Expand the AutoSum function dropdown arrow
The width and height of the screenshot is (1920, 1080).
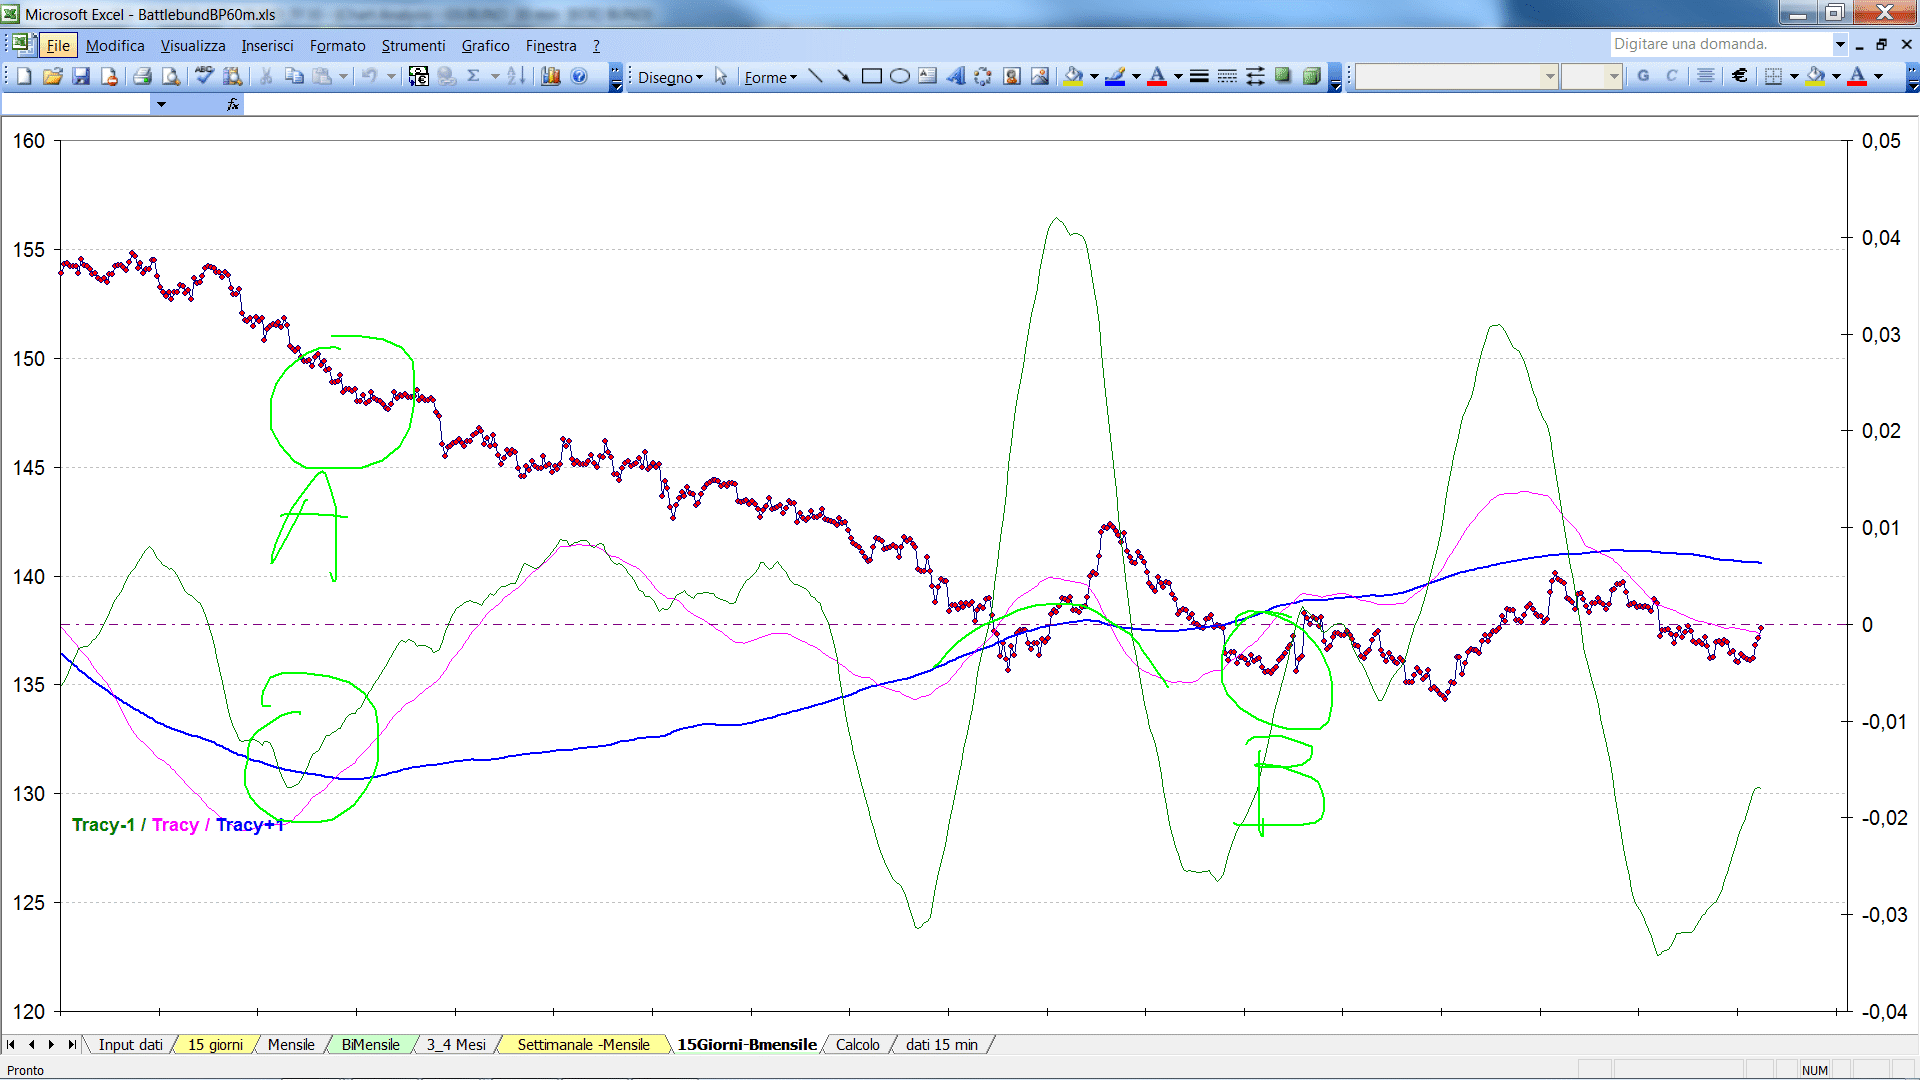tap(494, 76)
